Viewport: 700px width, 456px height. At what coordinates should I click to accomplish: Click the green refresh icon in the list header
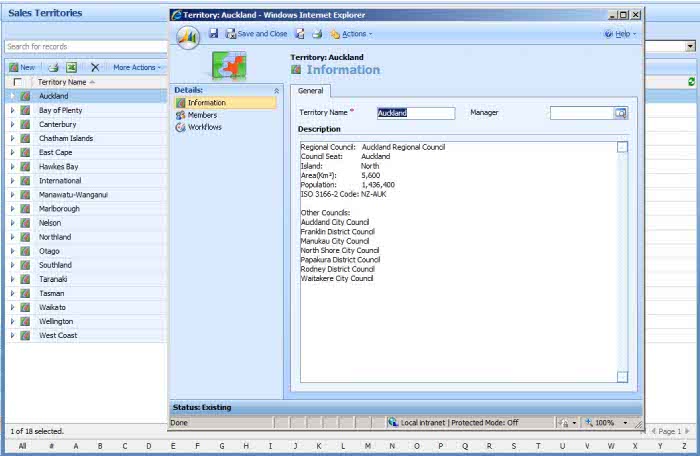pos(690,81)
